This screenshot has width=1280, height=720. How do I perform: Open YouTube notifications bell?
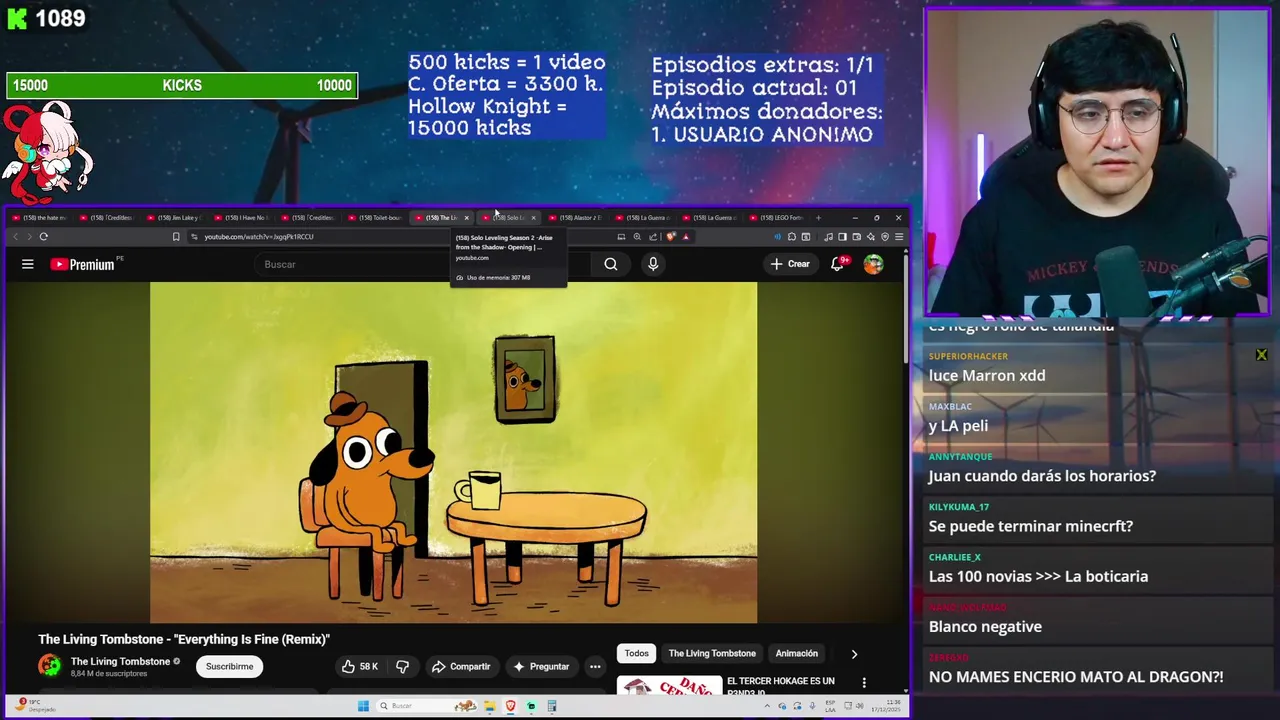click(x=837, y=264)
